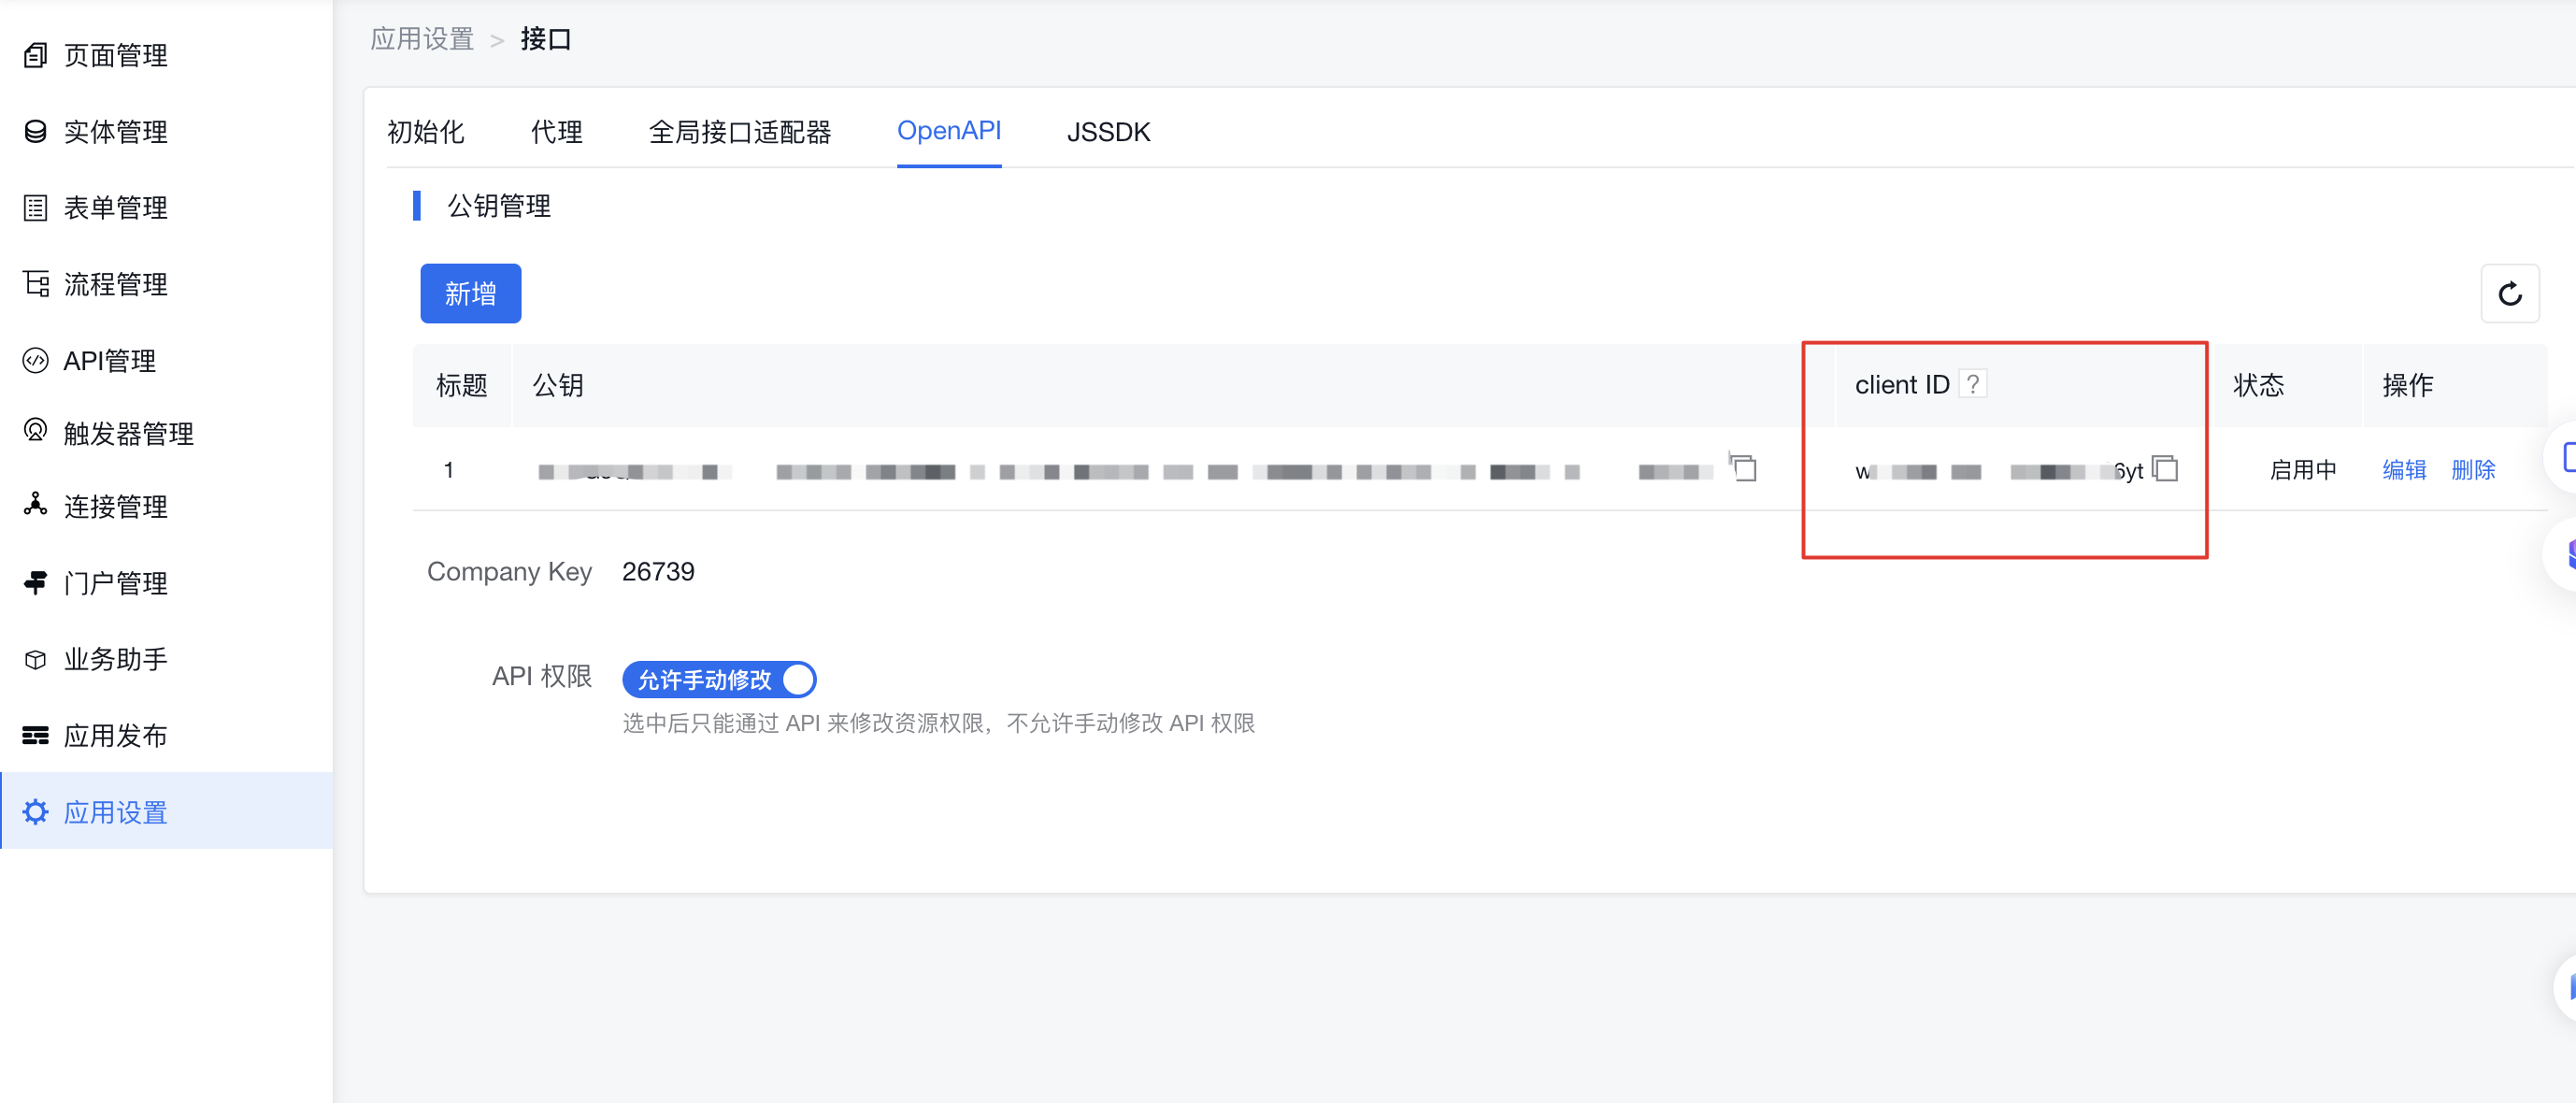Click the client ID help question mark
Viewport: 2576px width, 1103px height.
point(1972,384)
